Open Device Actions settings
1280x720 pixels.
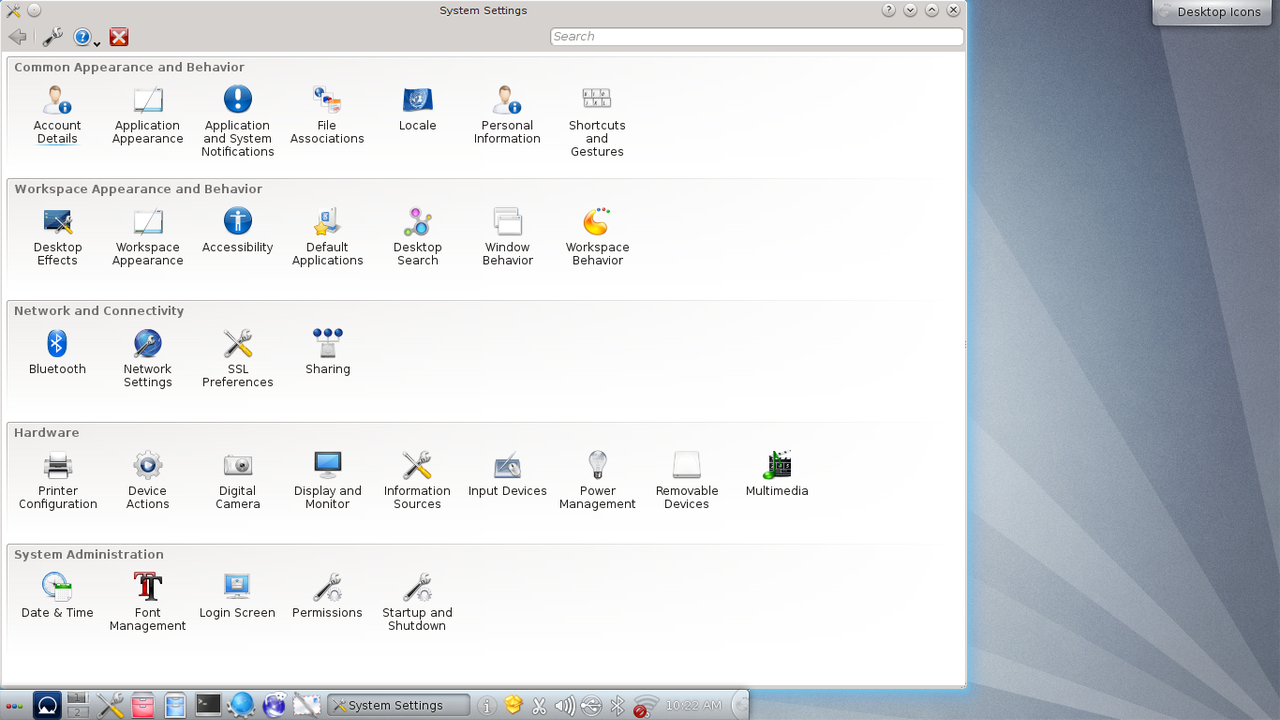(x=147, y=481)
